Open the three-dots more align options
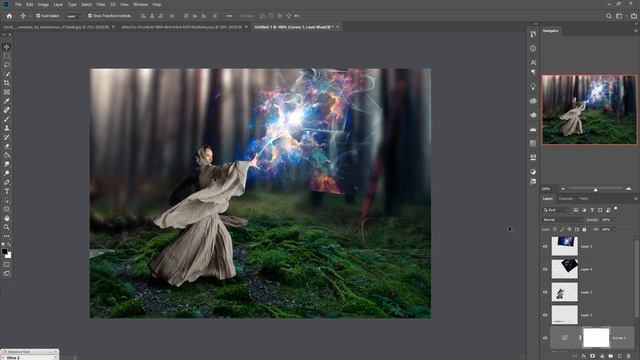Viewport: 640px width, 360px height. (x=229, y=16)
